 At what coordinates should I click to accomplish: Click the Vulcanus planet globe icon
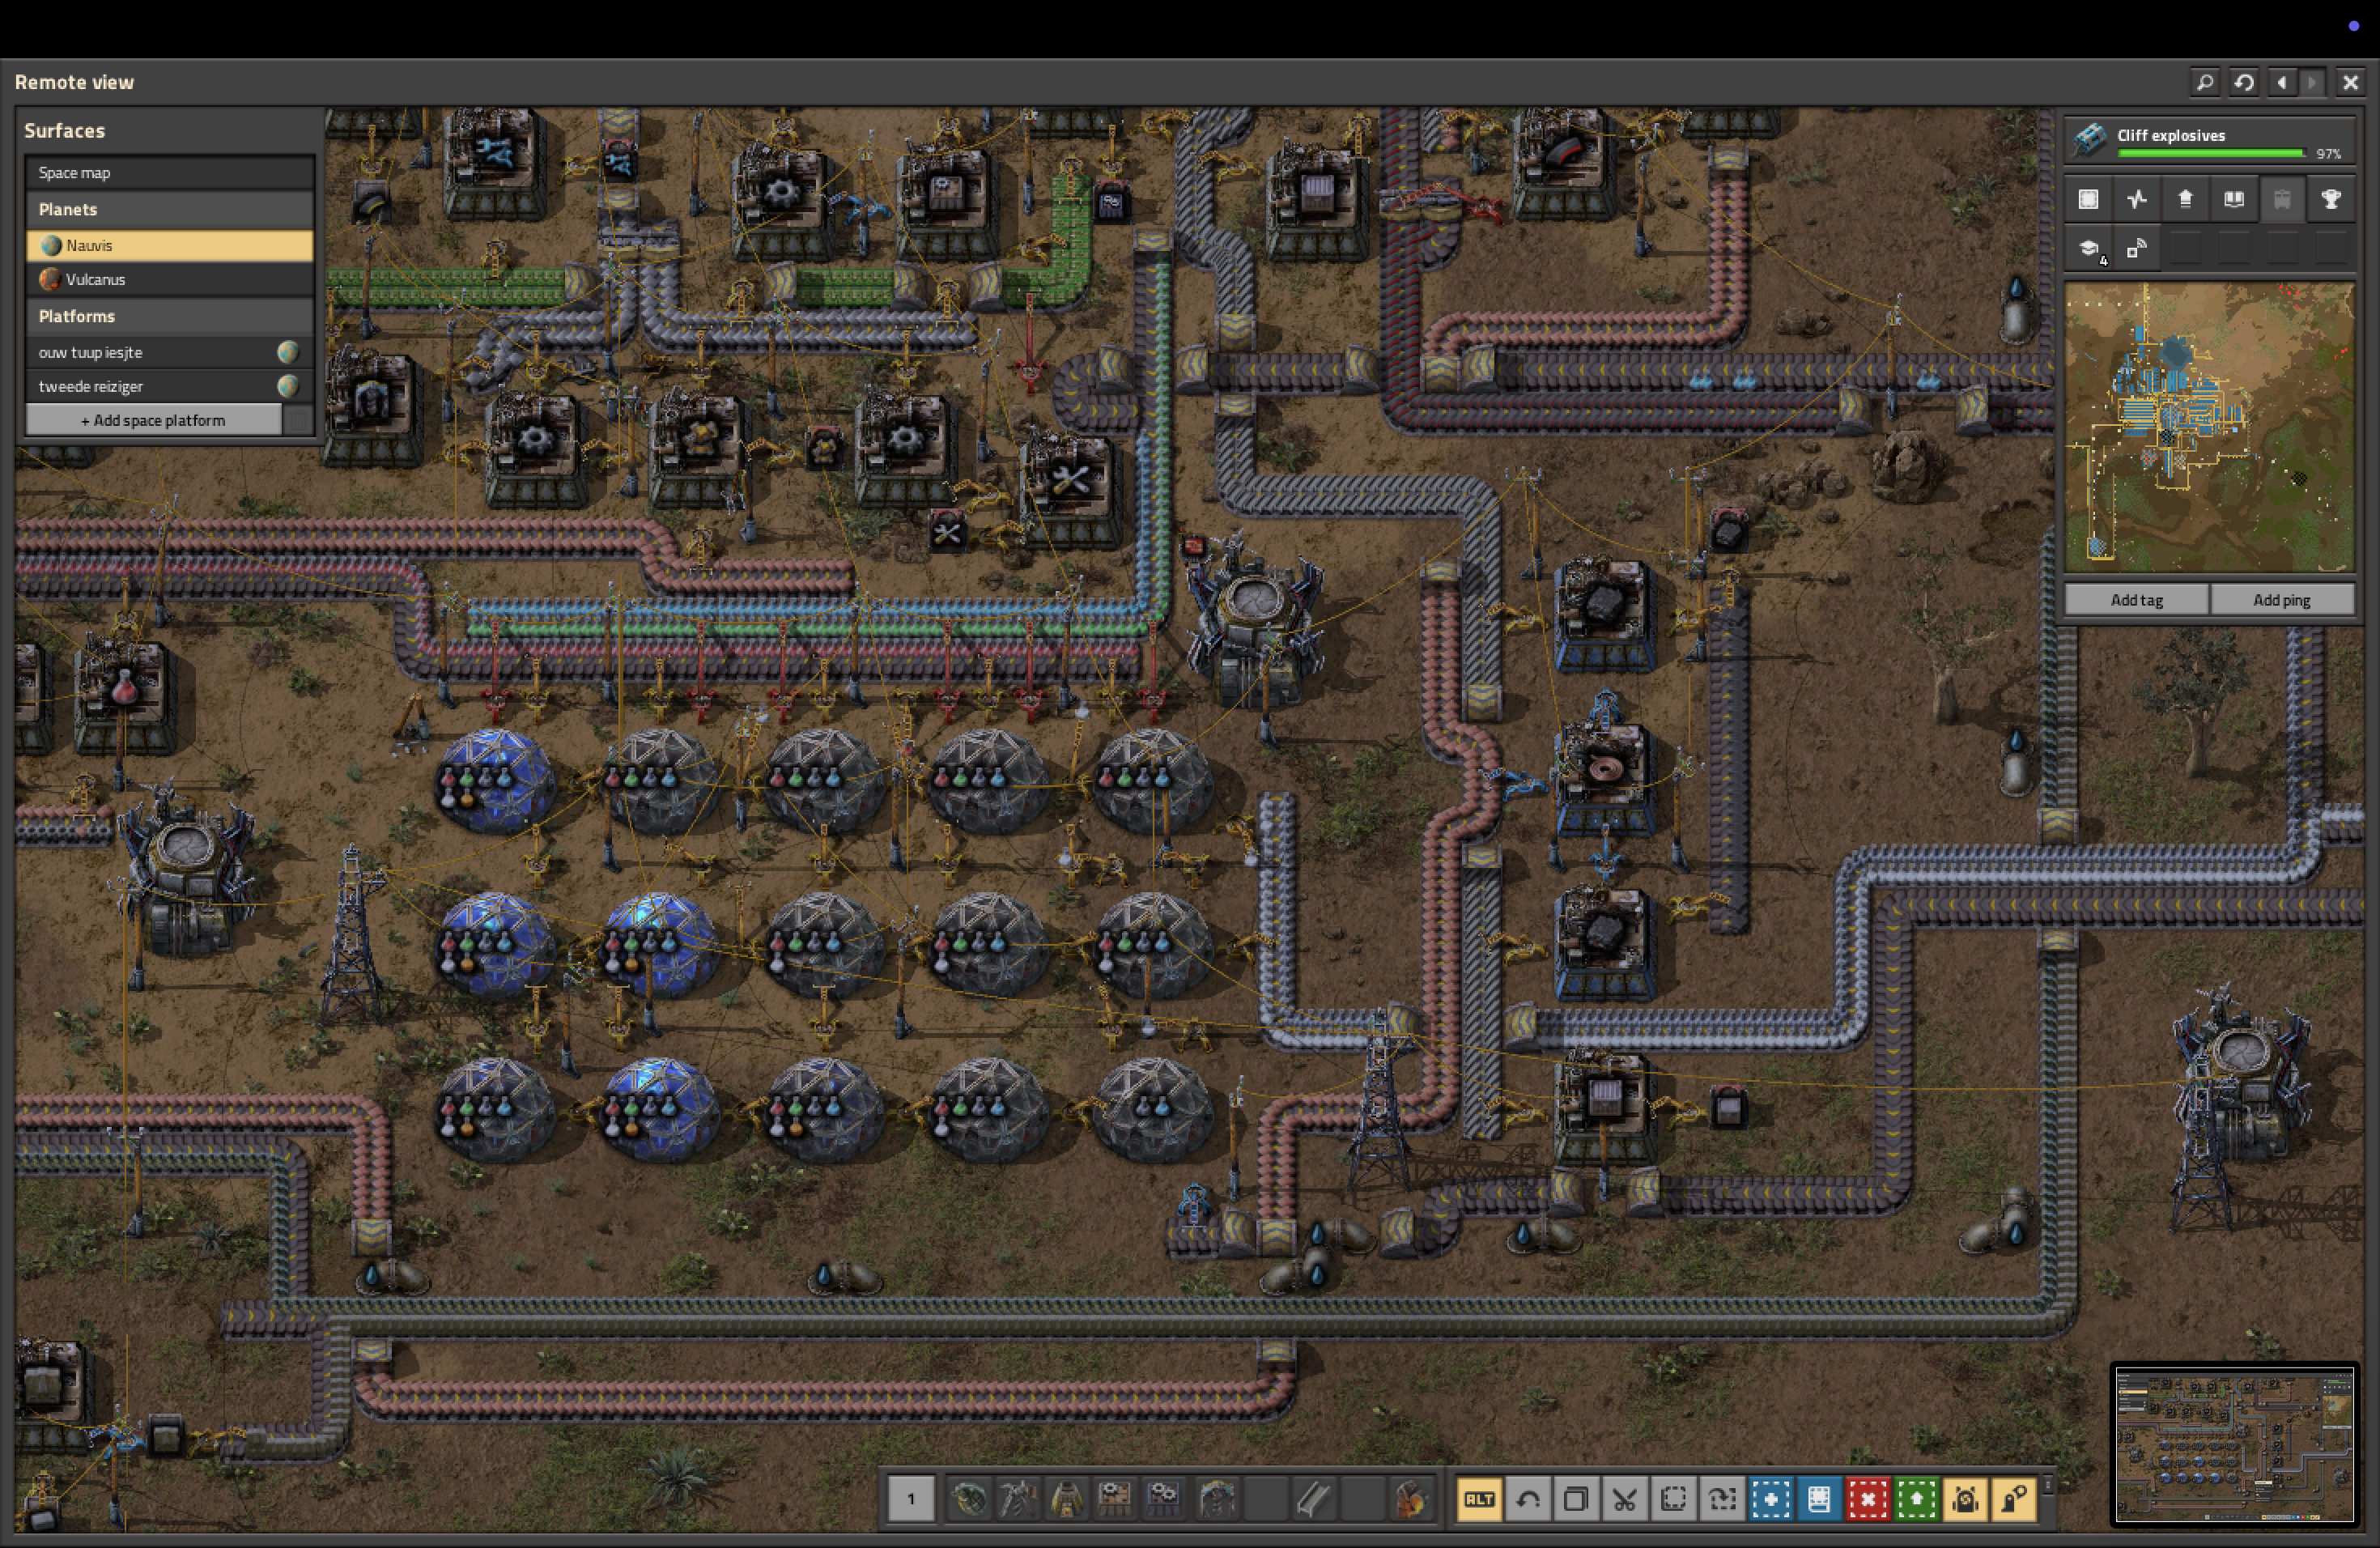[x=50, y=279]
